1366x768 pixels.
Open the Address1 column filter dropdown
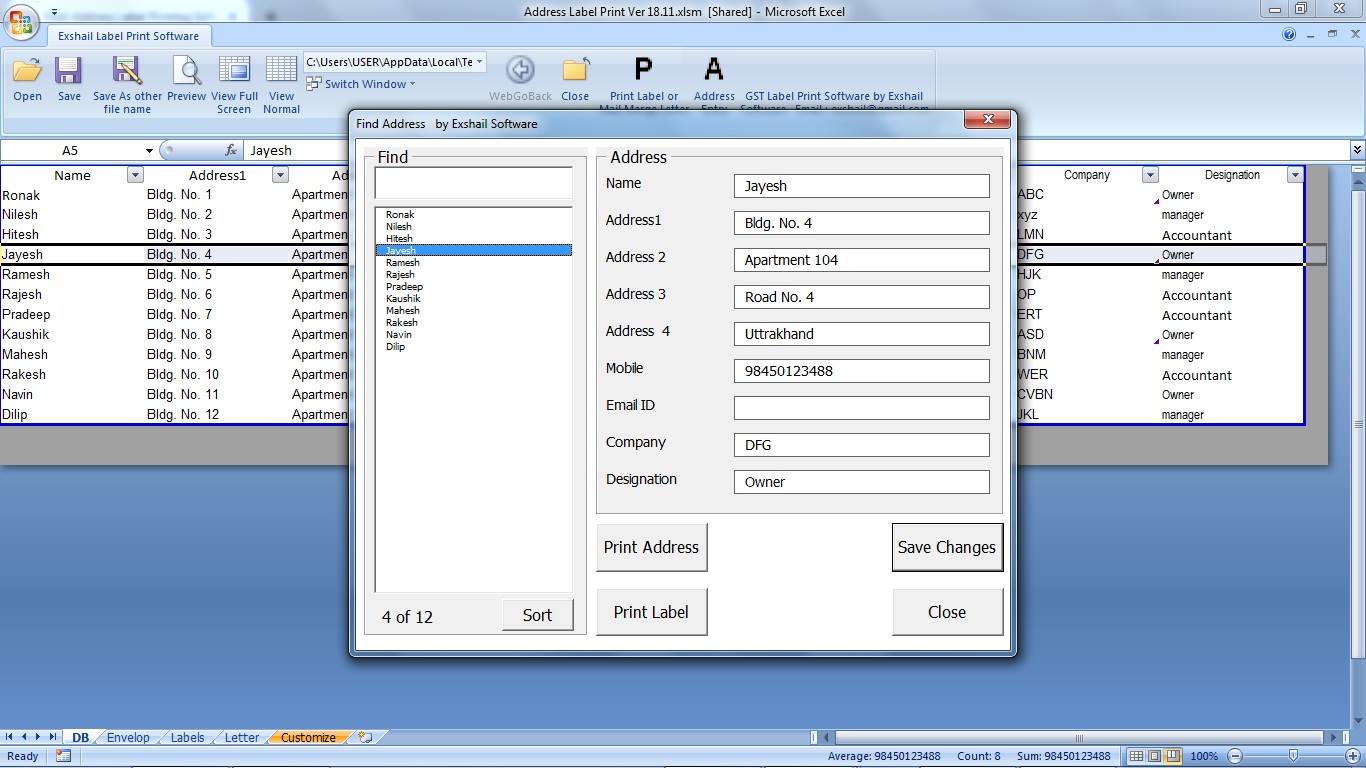280,175
